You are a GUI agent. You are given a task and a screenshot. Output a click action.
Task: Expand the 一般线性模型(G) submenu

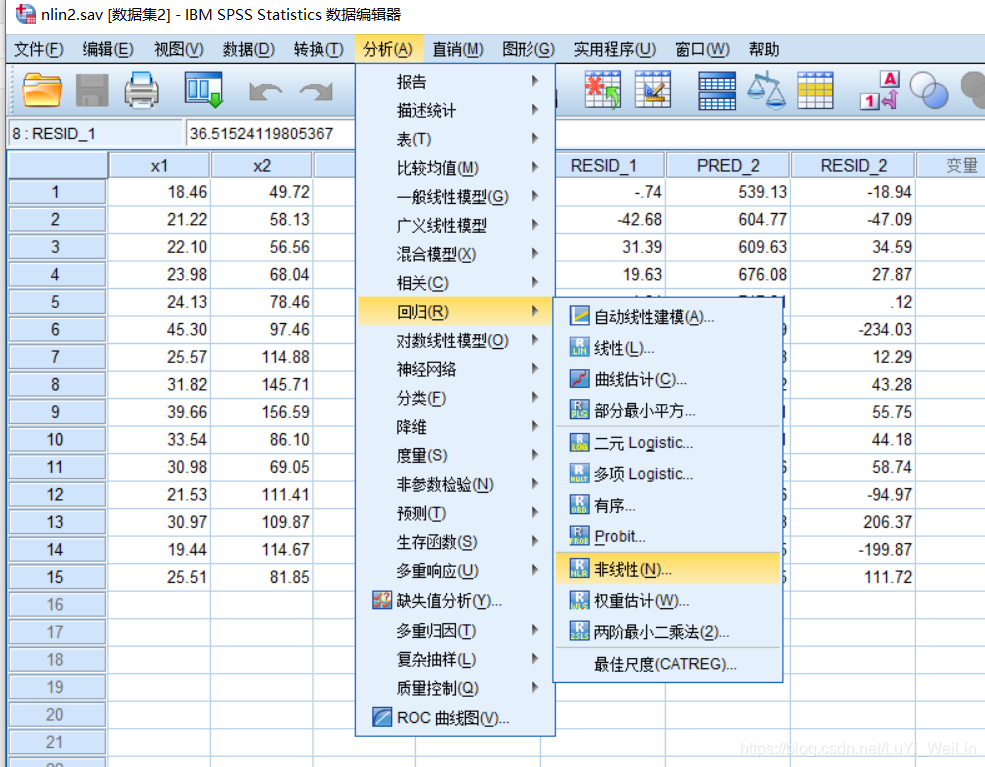(455, 197)
